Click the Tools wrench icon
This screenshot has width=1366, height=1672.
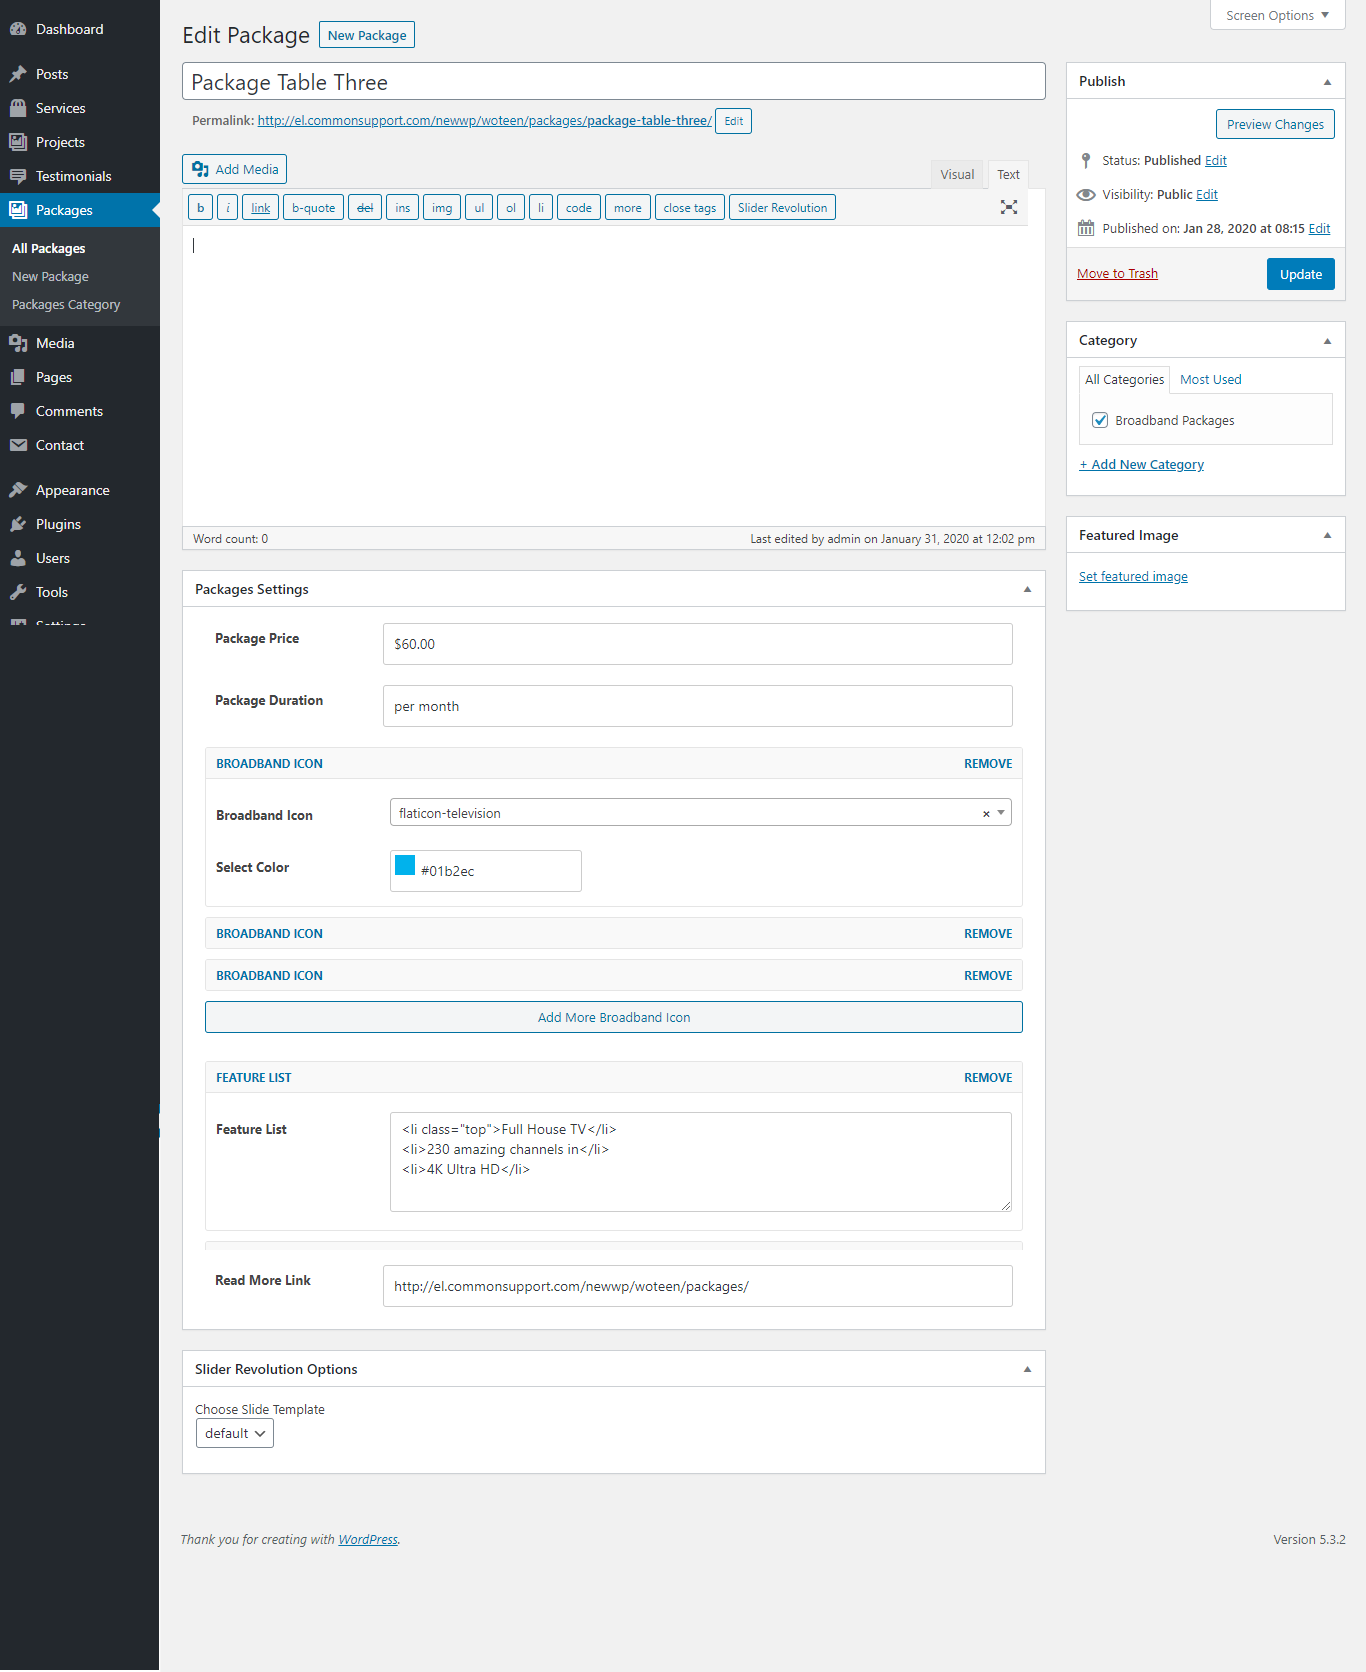coord(18,592)
